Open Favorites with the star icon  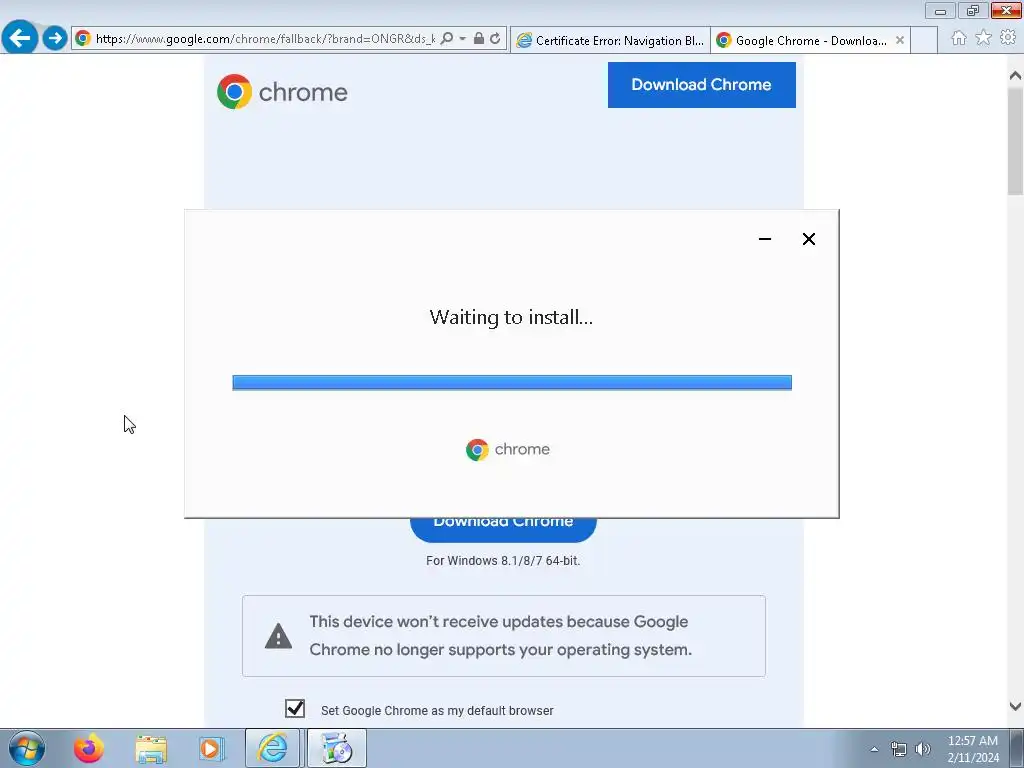(983, 38)
